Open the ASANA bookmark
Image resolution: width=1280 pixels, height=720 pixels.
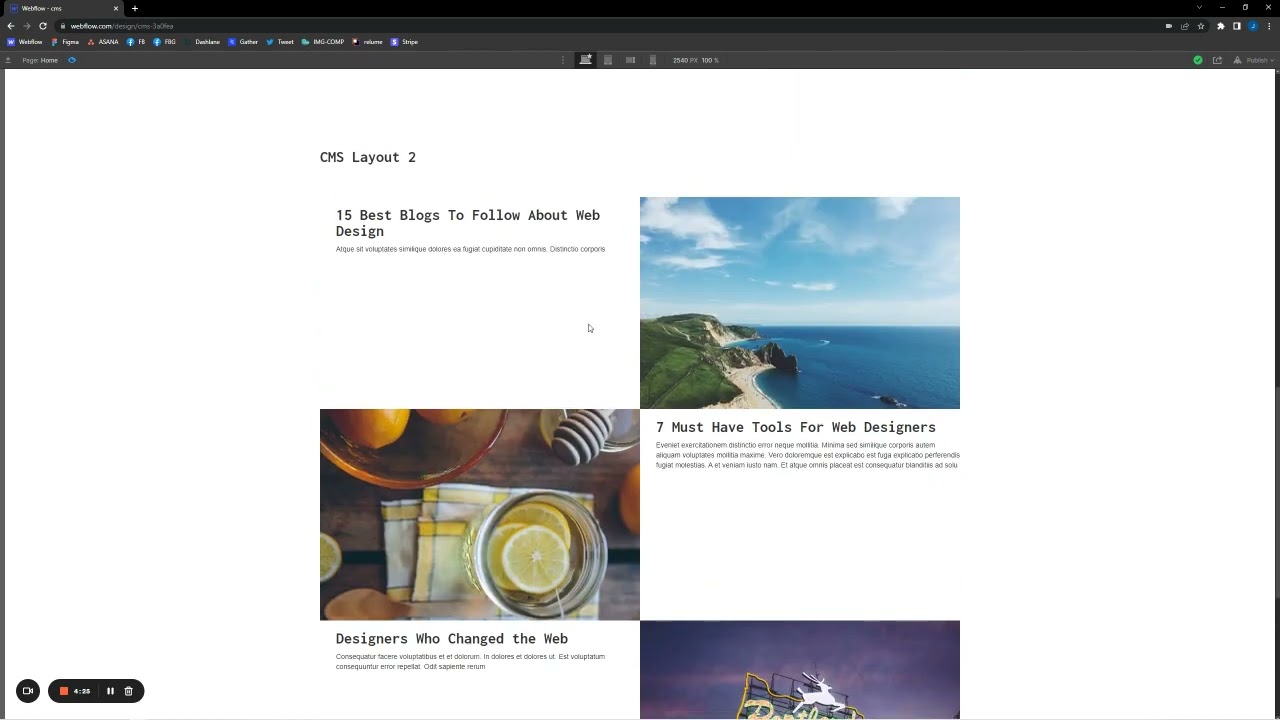click(103, 42)
